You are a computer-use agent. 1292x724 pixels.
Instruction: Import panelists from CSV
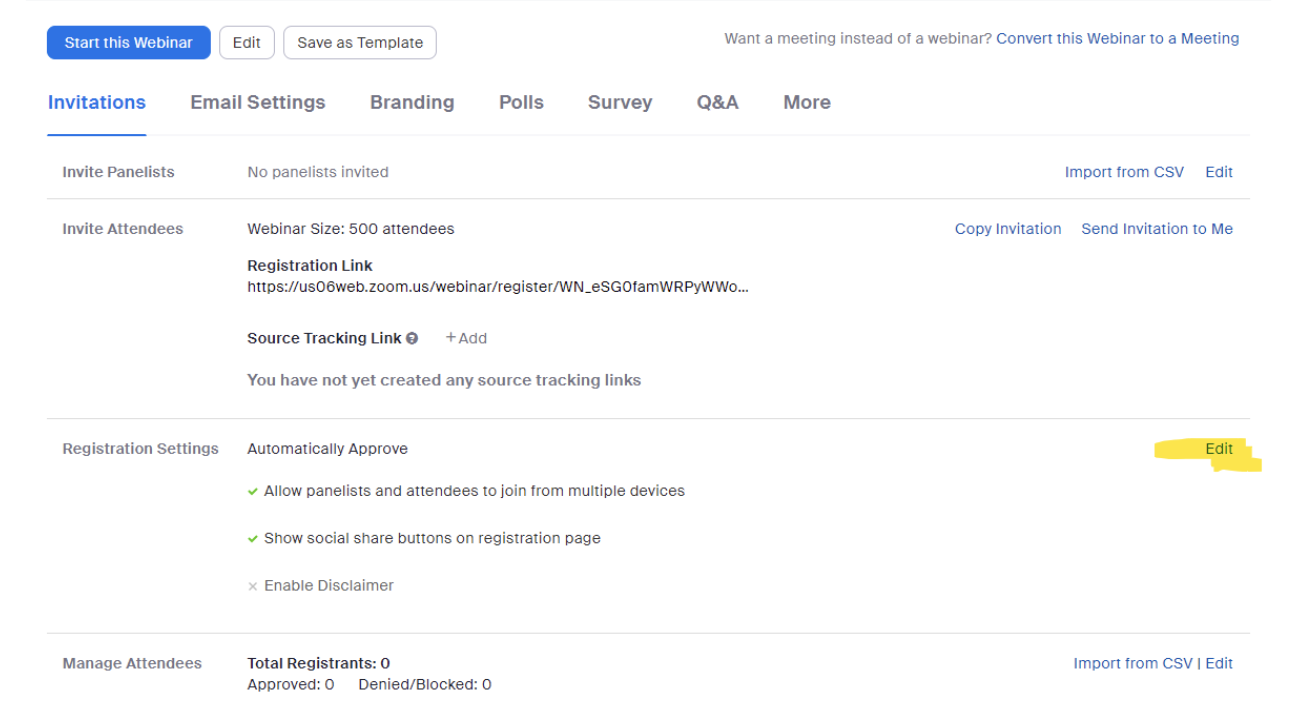(1124, 172)
